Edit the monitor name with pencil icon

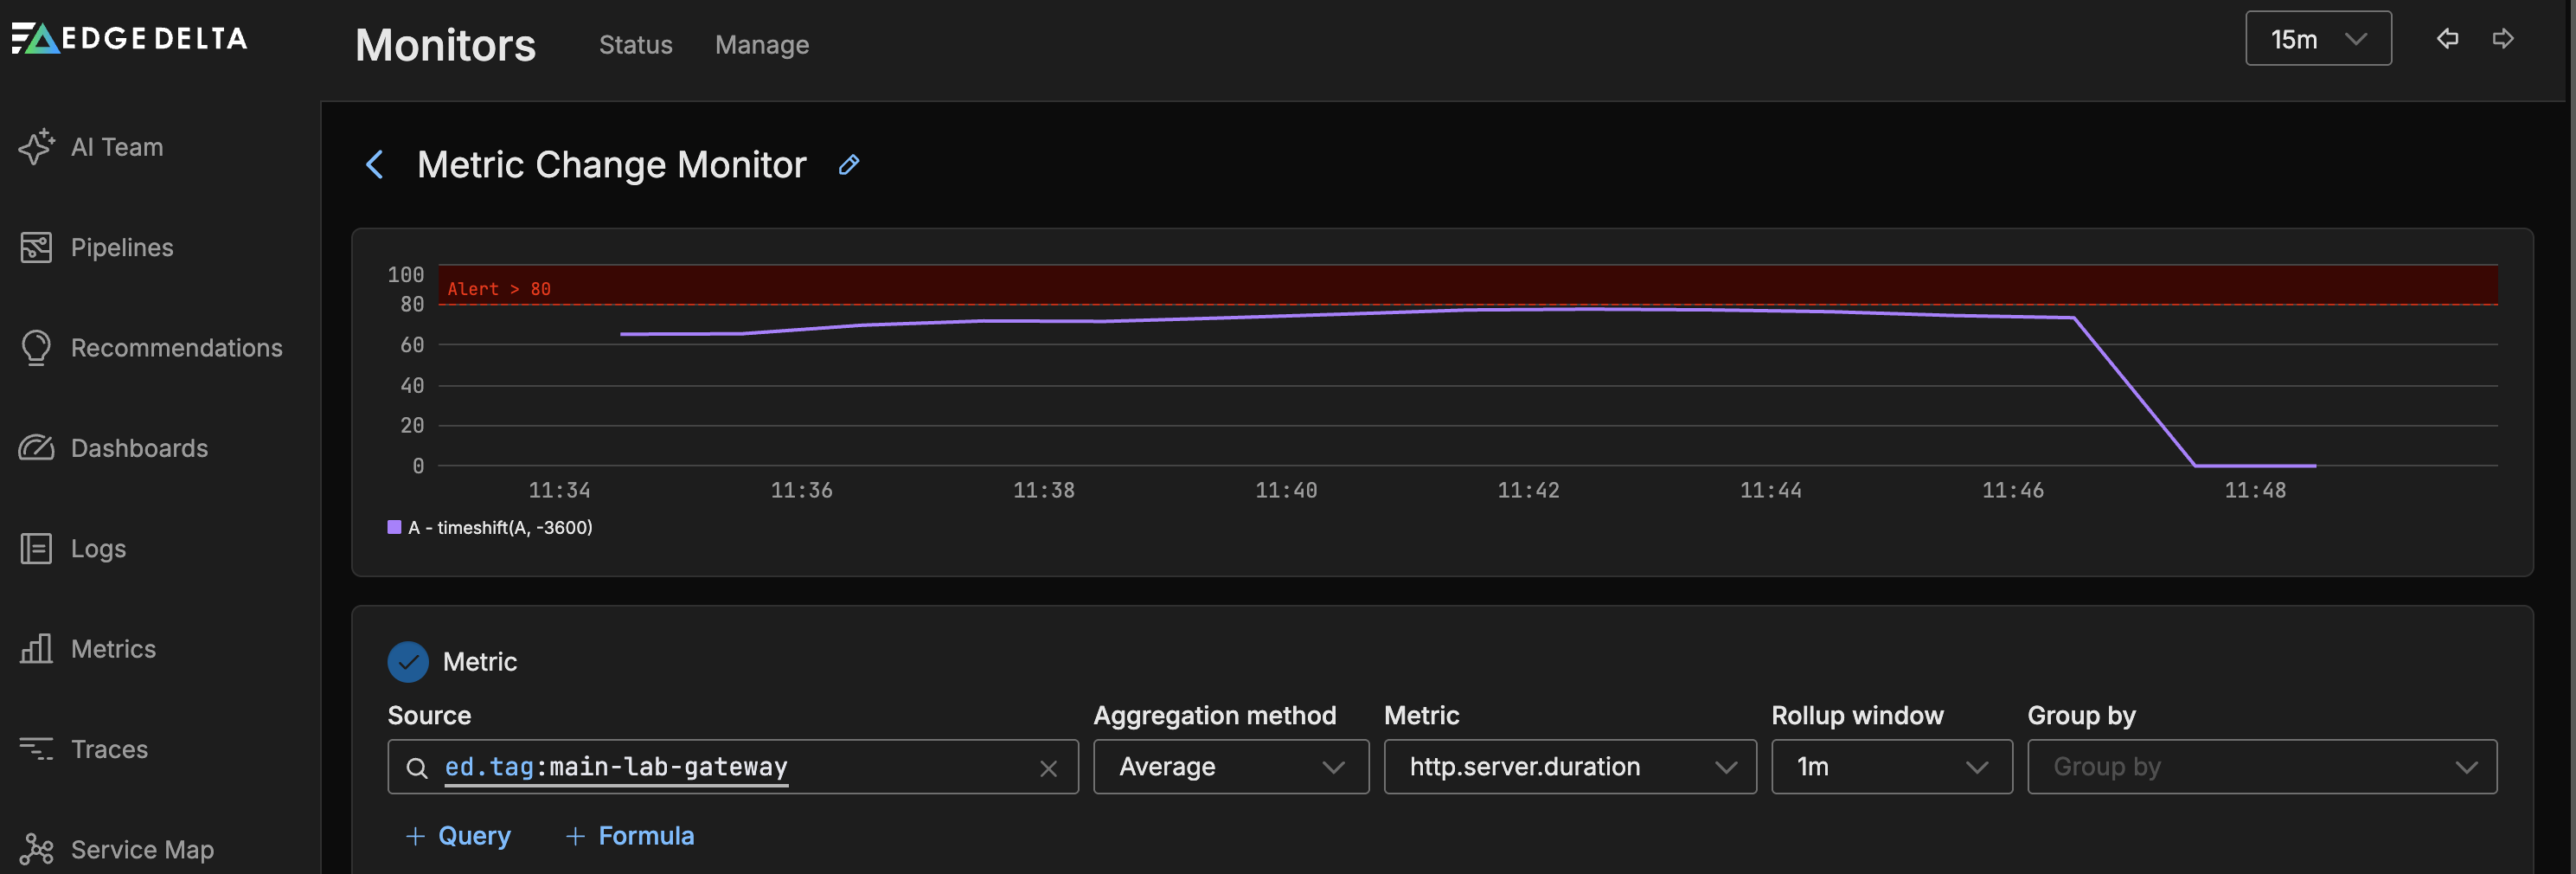[x=848, y=165]
